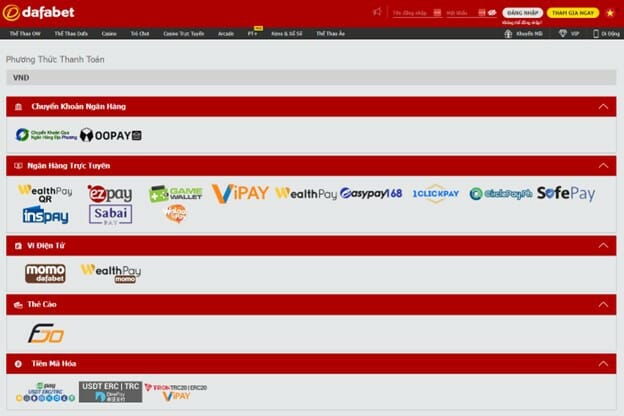This screenshot has width=624, height=416.
Task: Collapse the Thẻ Cào section
Action: 603,305
